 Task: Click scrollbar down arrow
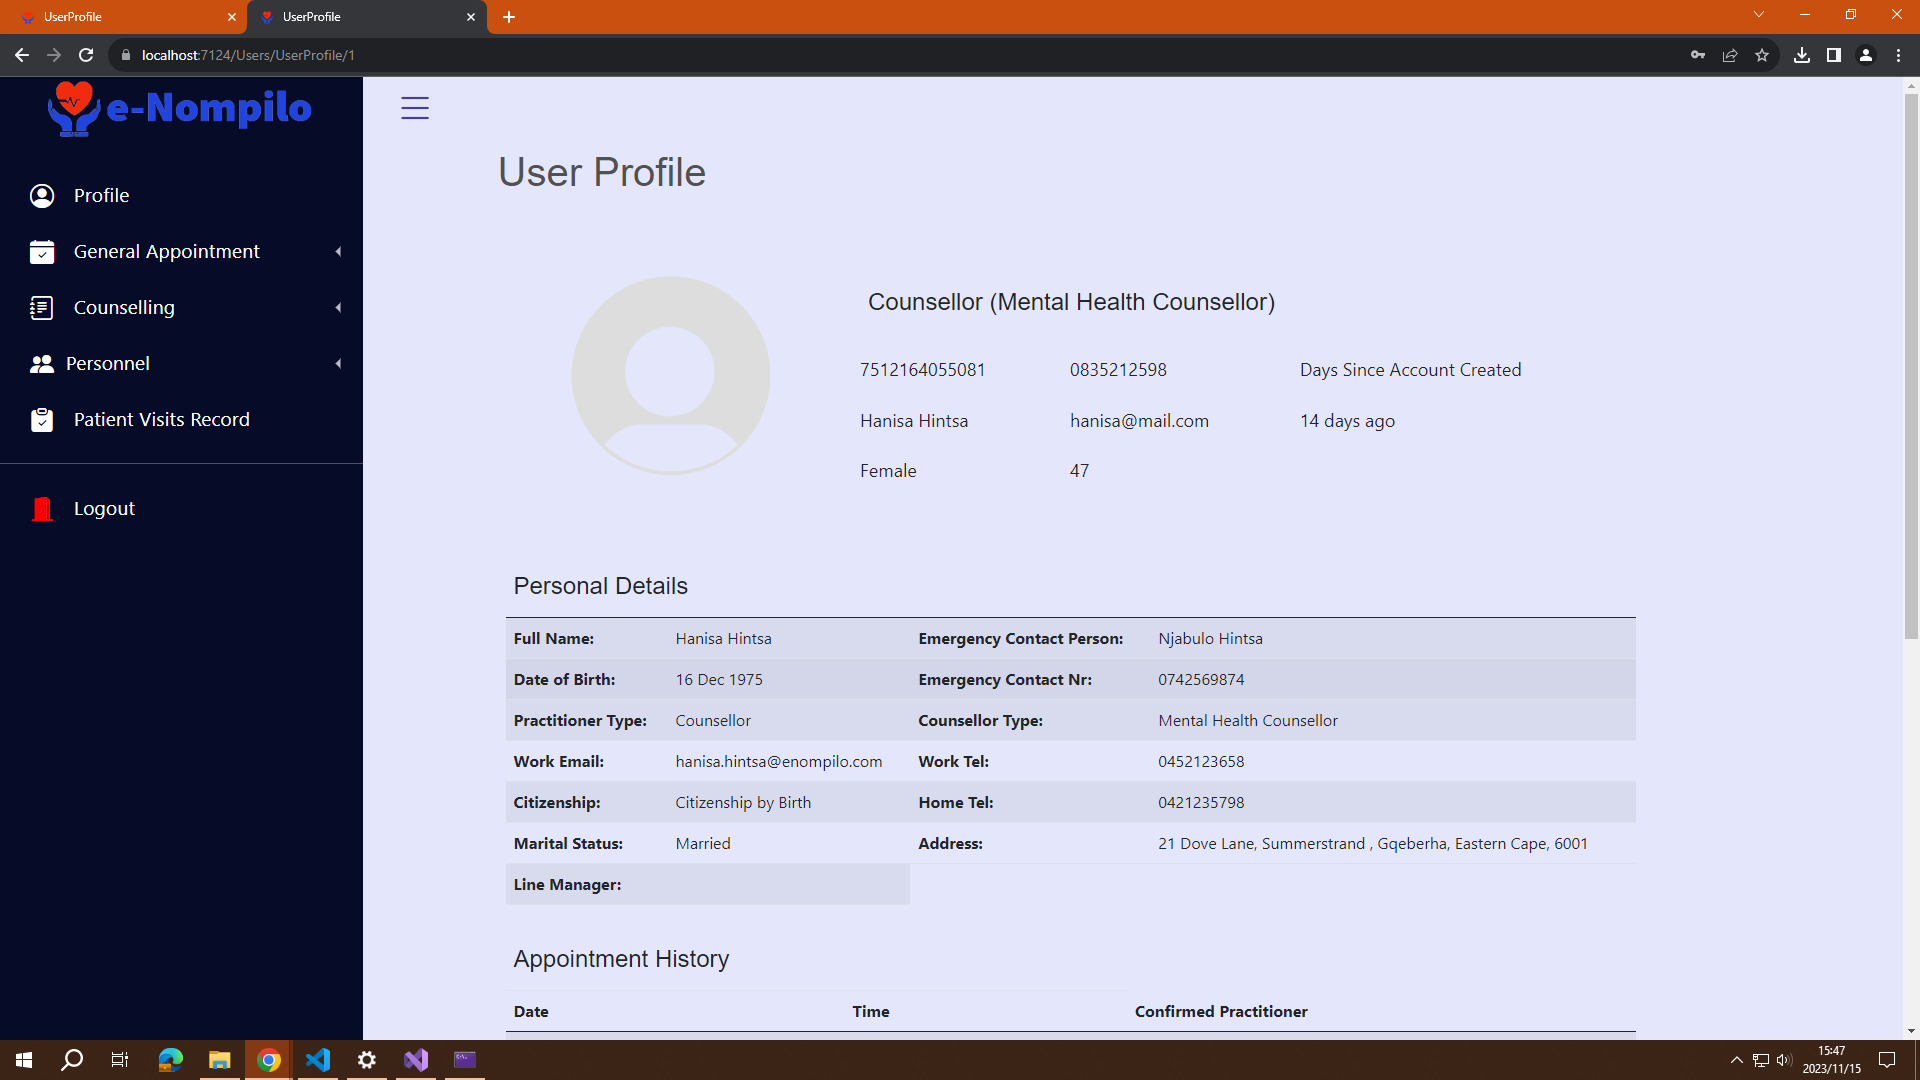point(1911,1031)
